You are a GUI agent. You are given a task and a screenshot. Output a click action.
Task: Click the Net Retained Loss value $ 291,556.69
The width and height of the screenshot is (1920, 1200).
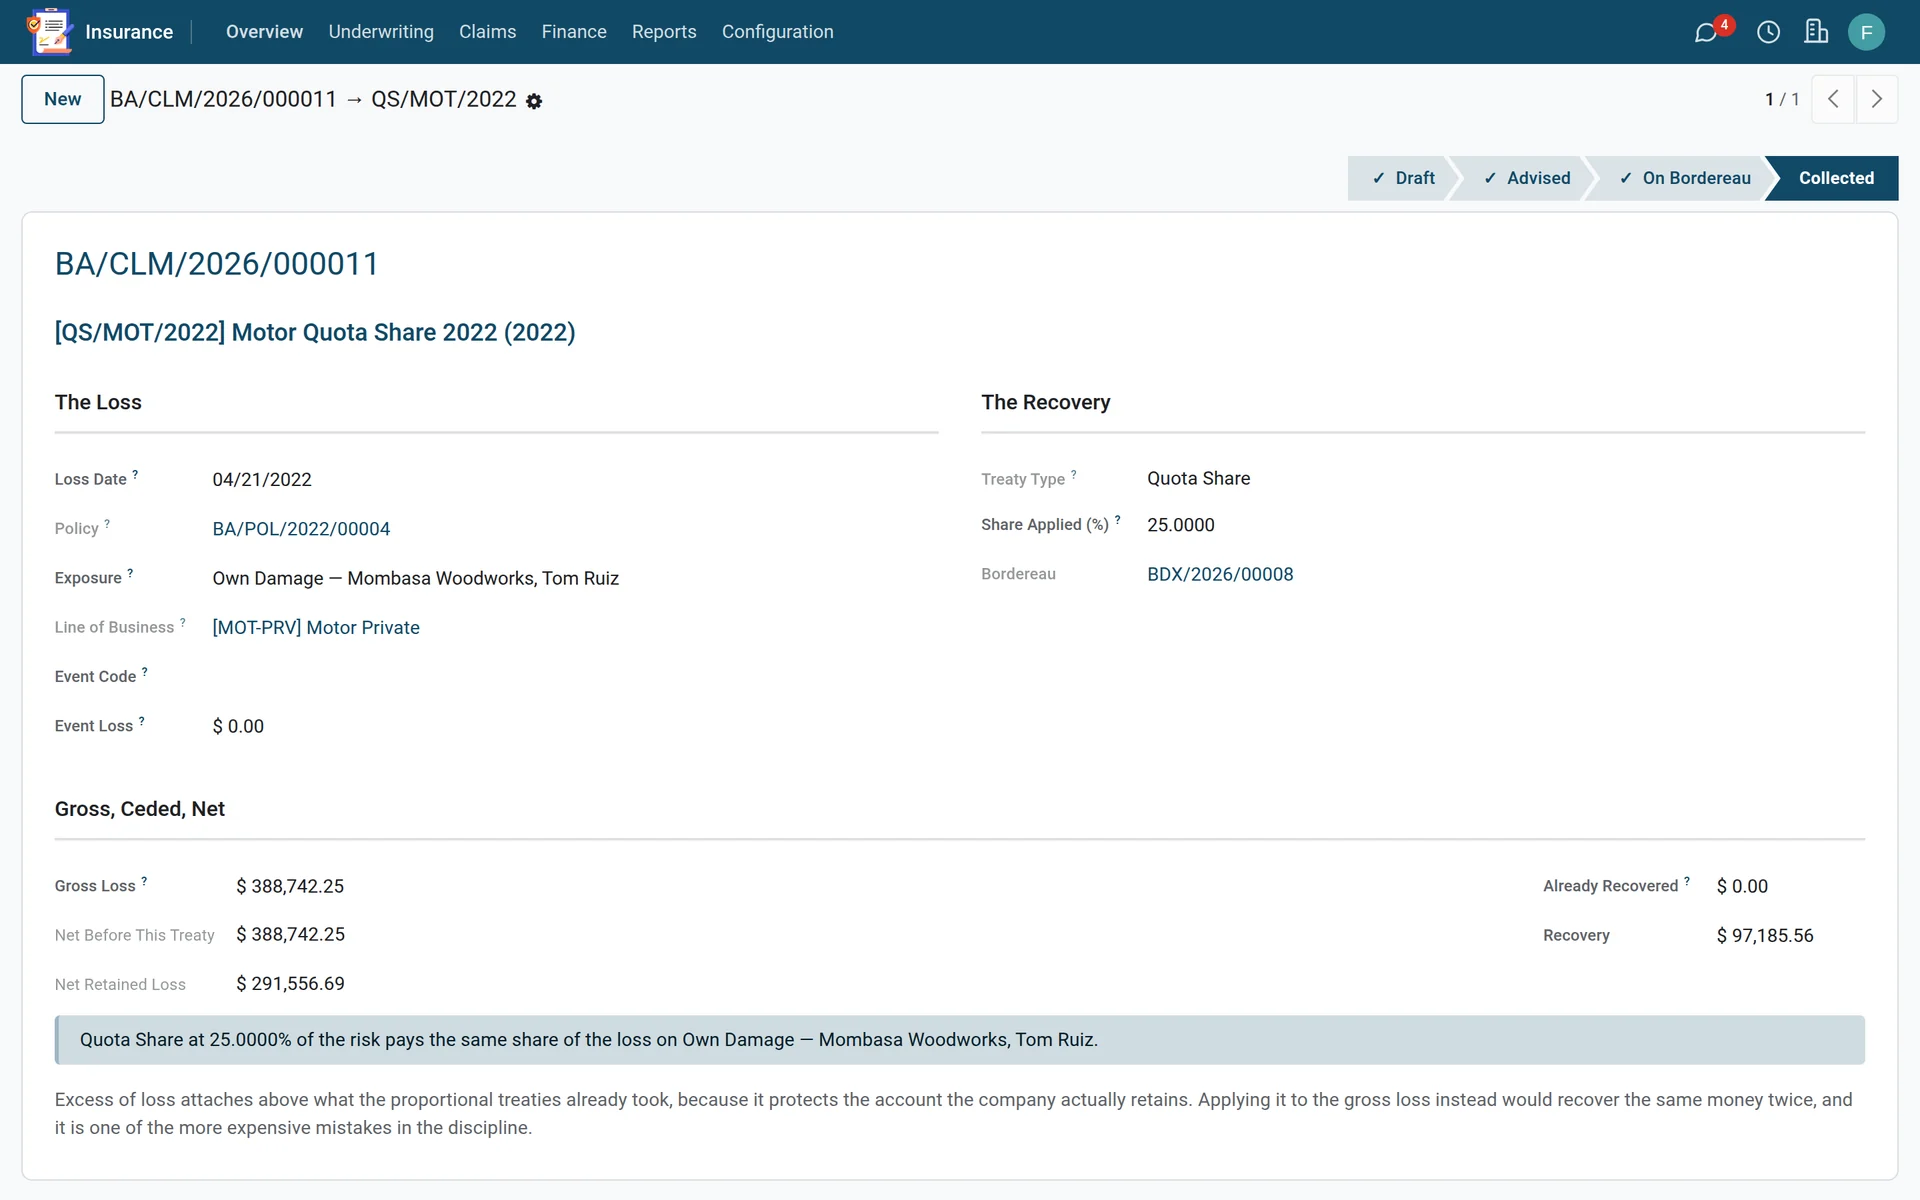click(x=290, y=984)
